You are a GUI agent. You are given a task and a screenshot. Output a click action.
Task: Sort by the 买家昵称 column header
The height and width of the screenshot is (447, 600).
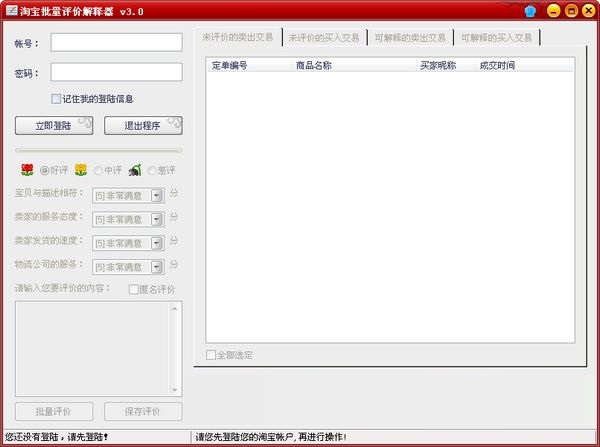[x=446, y=65]
